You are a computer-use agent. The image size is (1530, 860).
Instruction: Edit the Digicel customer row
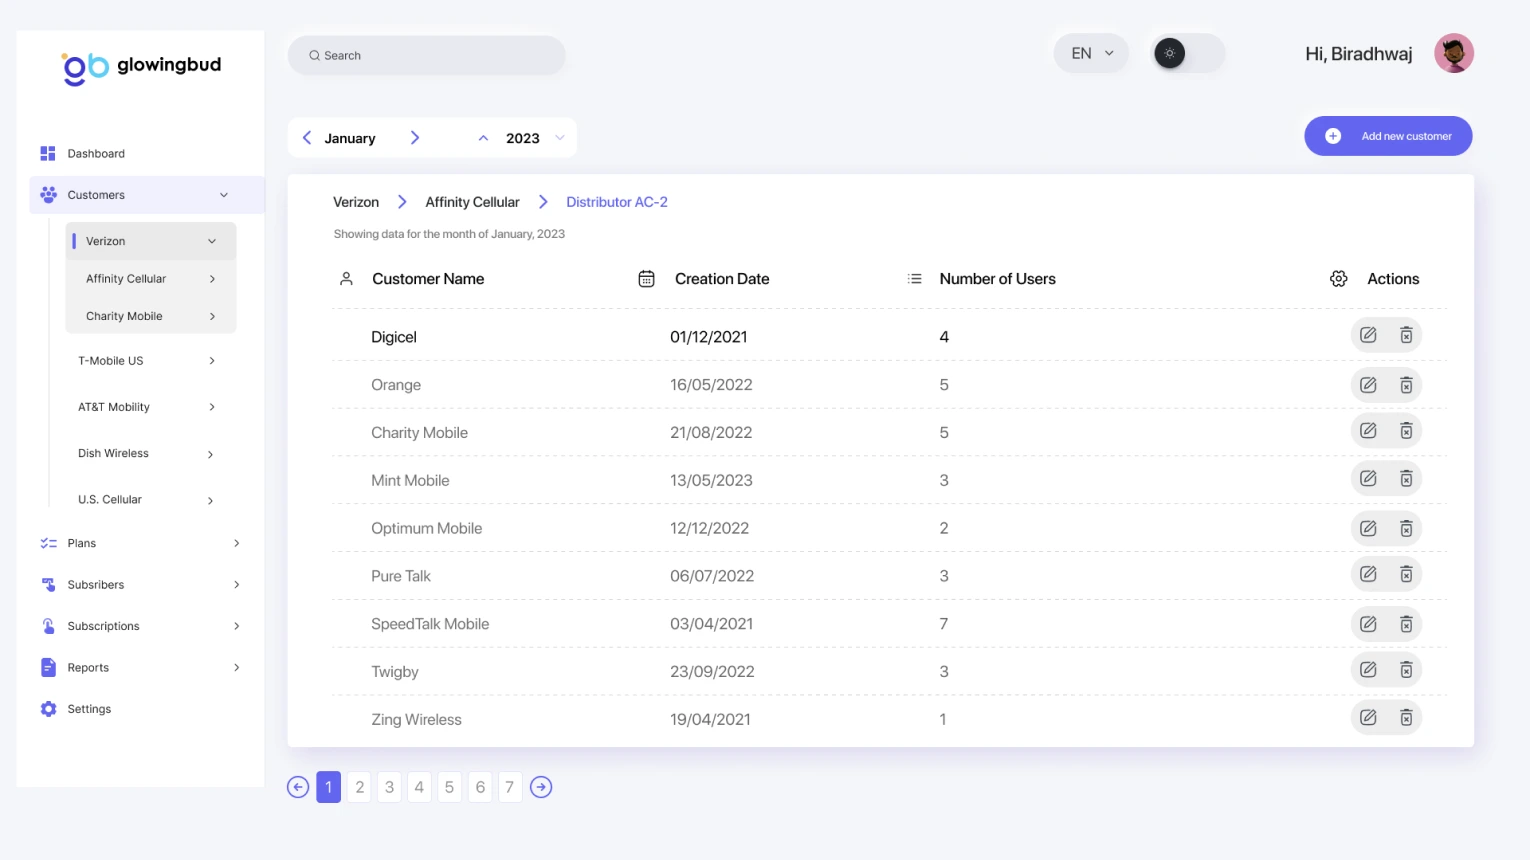(x=1368, y=335)
